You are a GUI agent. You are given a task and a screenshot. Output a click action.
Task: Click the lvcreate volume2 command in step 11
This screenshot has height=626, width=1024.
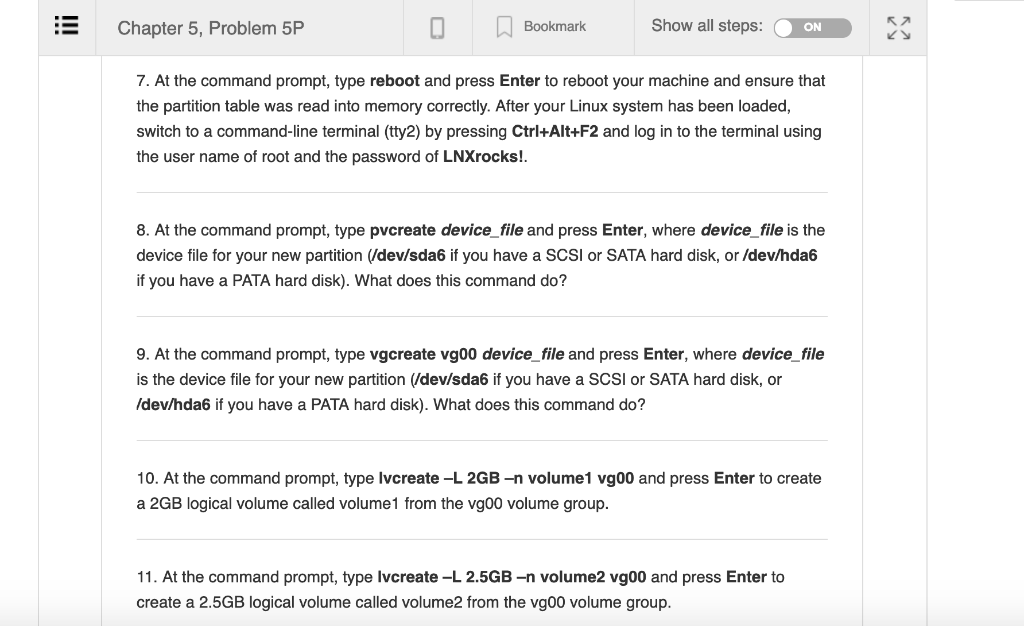click(512, 577)
